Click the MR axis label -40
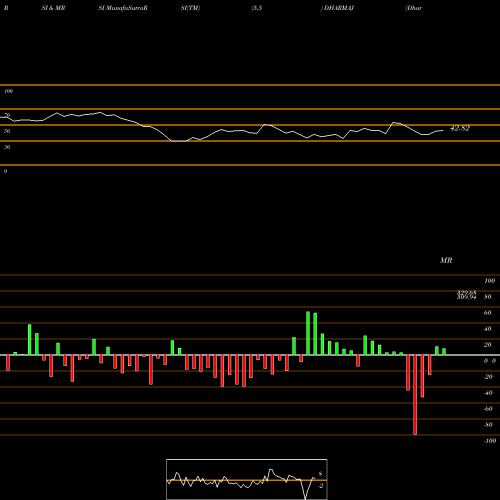 tap(488, 392)
